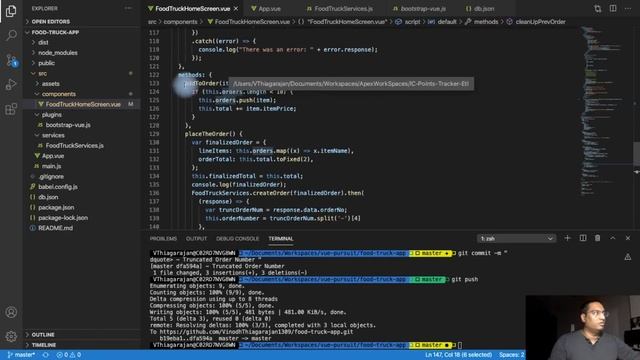Expand the dist folder
640x360 pixels.
pyautogui.click(x=43, y=42)
